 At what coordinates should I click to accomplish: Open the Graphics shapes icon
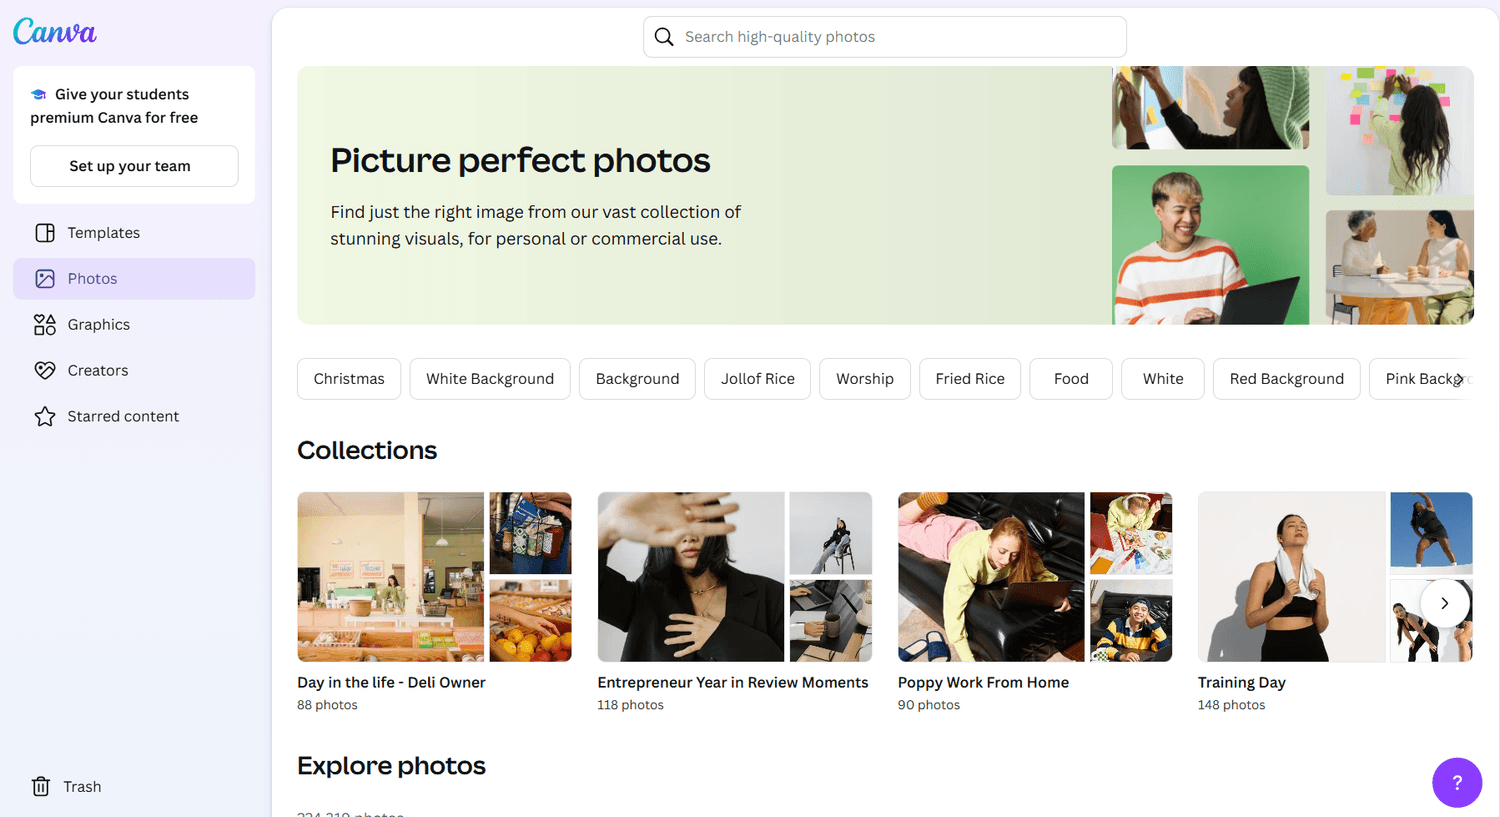pyautogui.click(x=45, y=325)
